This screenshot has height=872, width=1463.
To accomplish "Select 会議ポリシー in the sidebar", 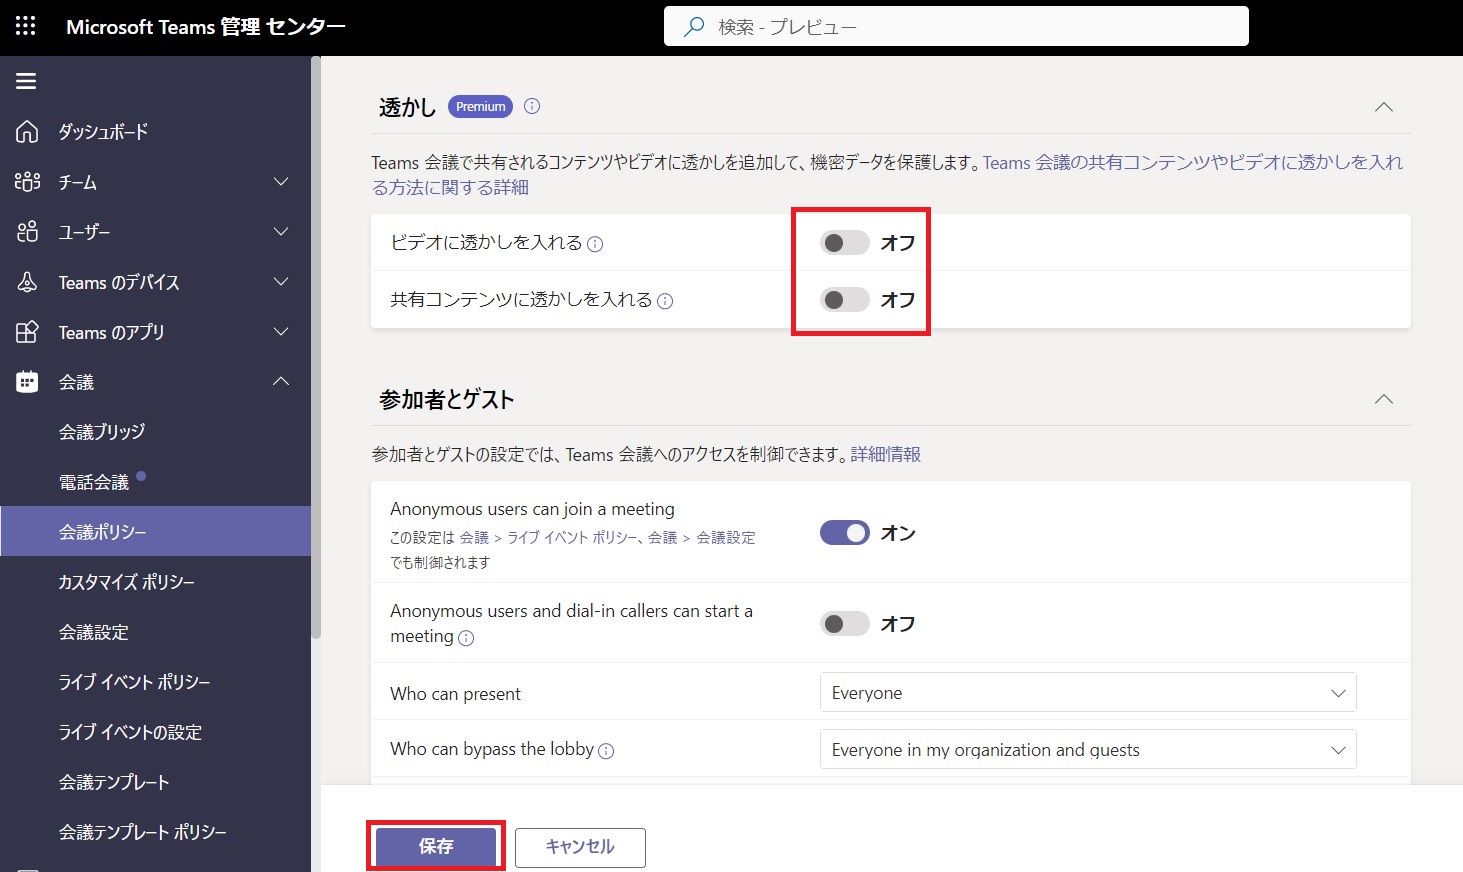I will coord(155,532).
